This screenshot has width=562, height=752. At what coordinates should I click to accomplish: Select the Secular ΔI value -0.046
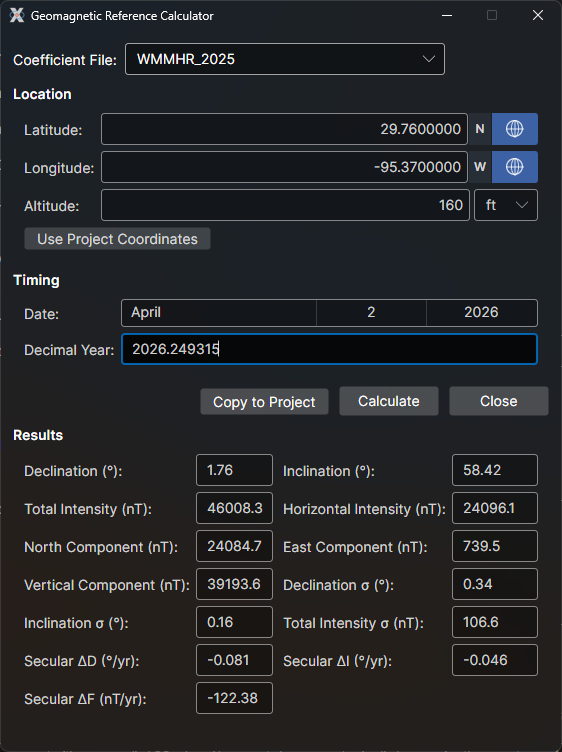pos(495,660)
